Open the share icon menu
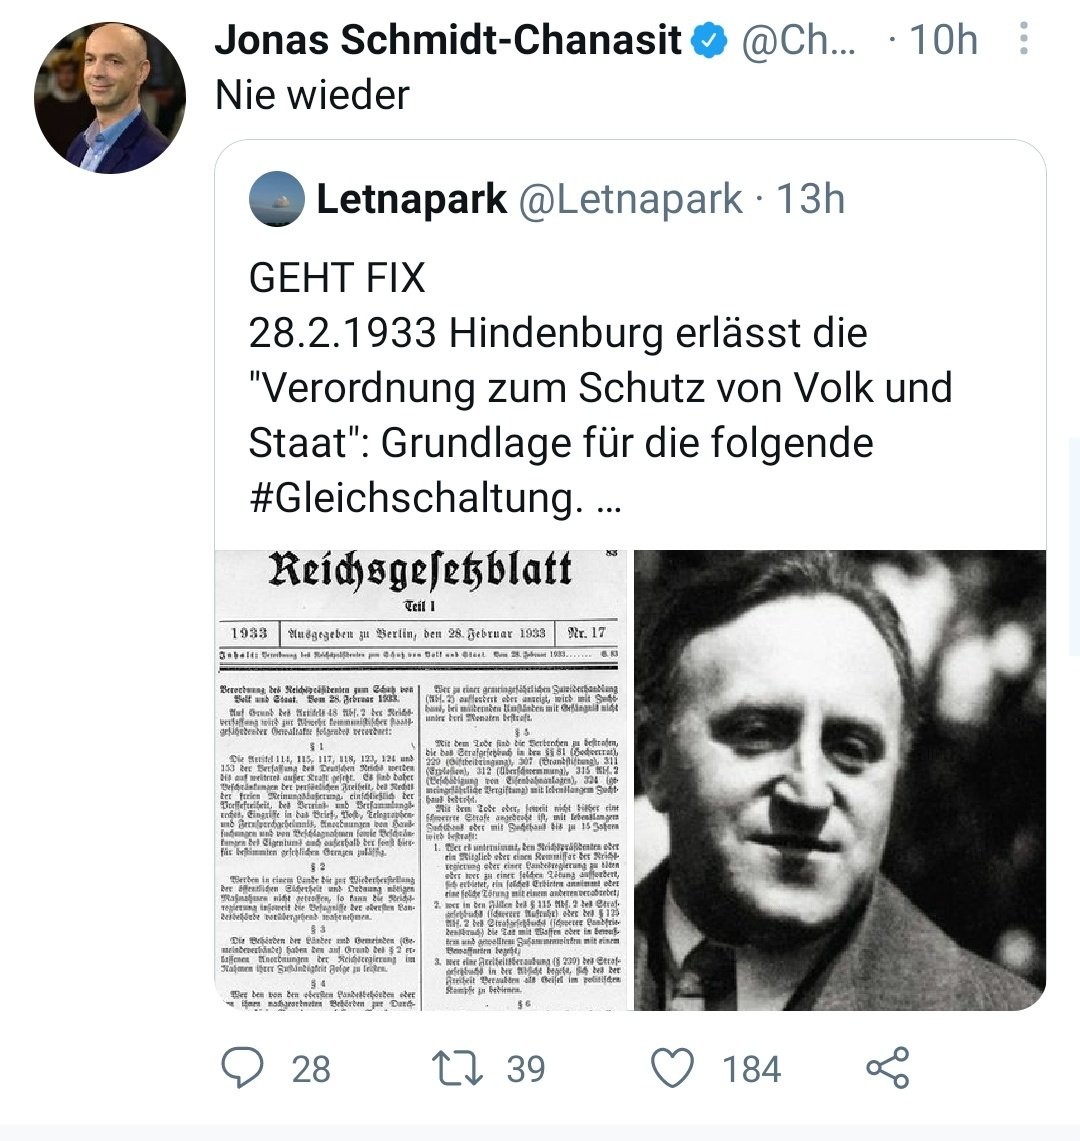Image resolution: width=1080 pixels, height=1141 pixels. point(887,1067)
